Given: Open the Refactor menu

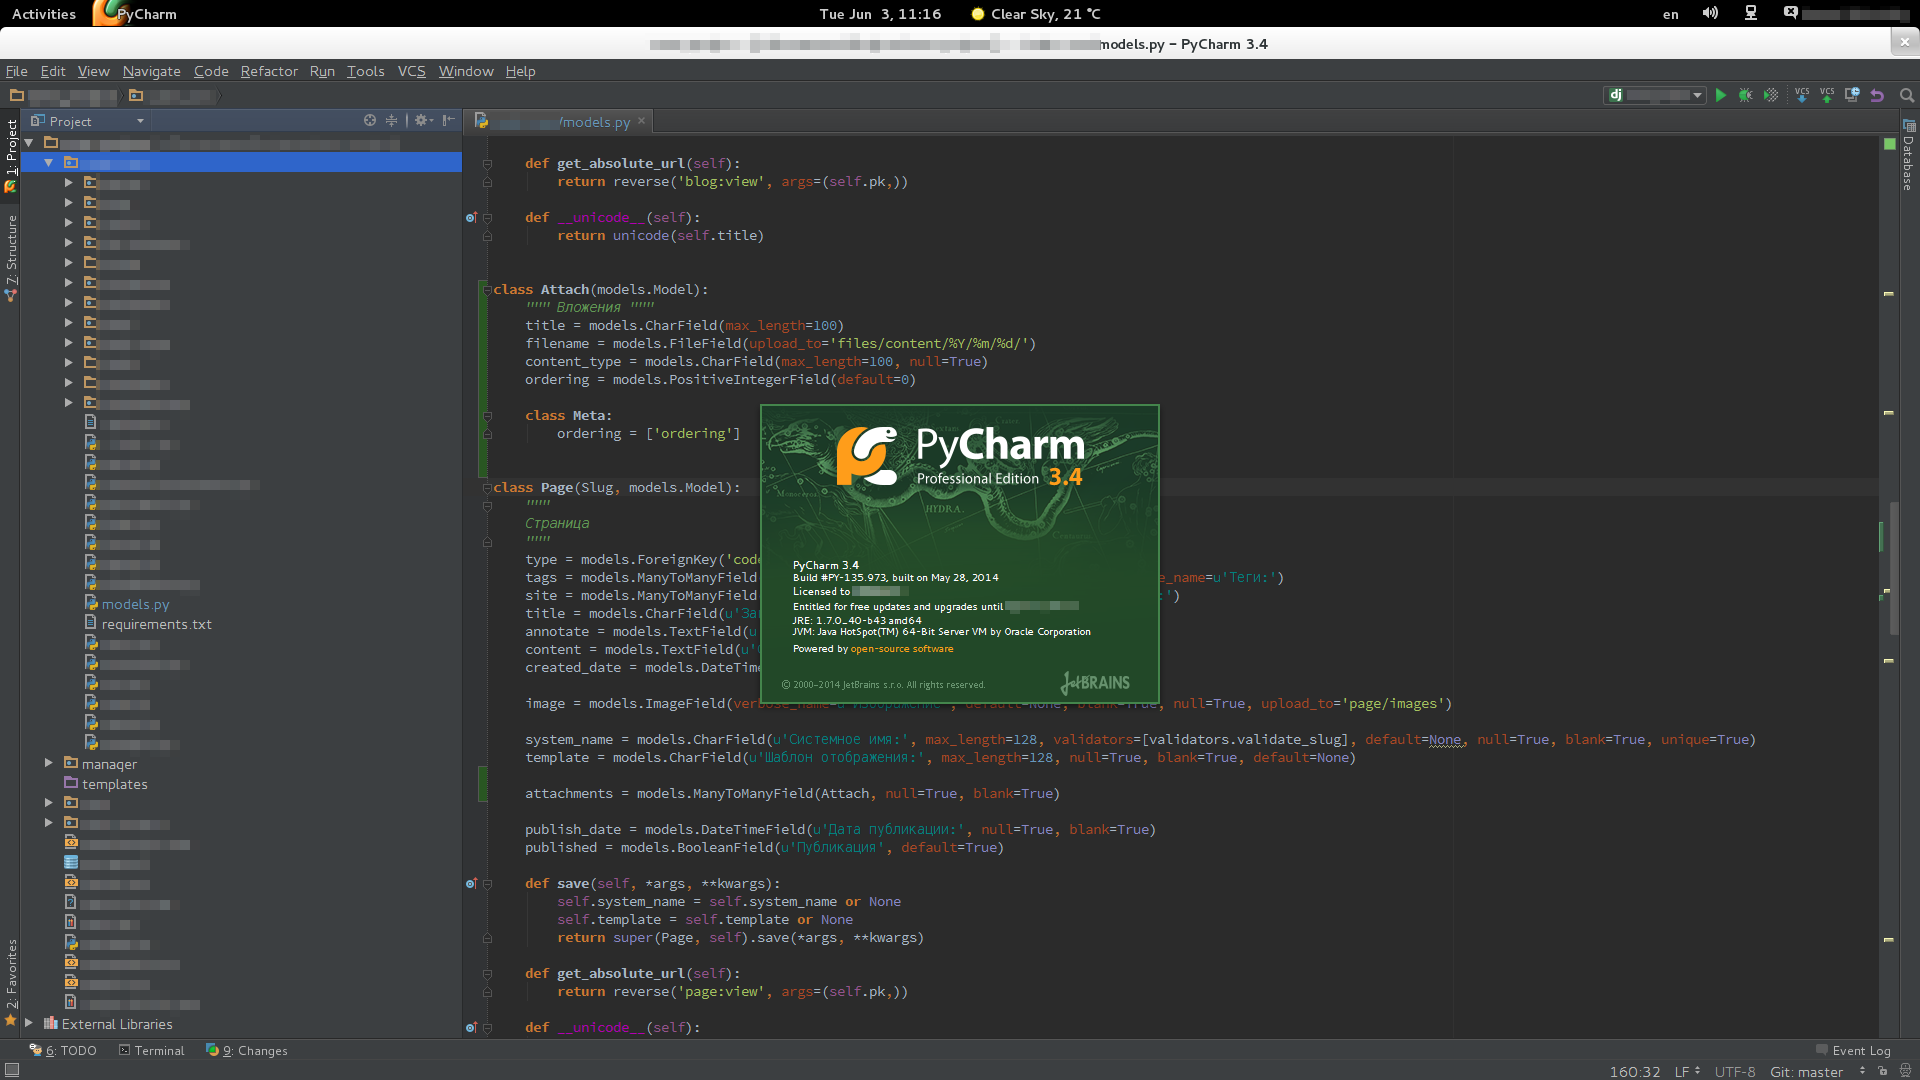Looking at the screenshot, I should click(269, 71).
